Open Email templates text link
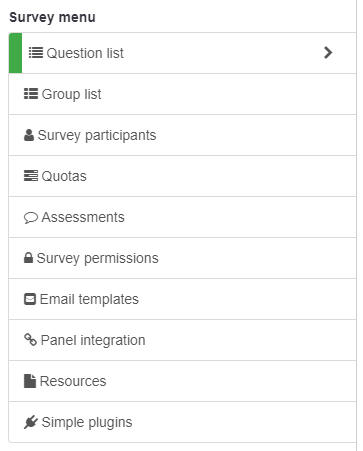This screenshot has width=363, height=451. (89, 299)
